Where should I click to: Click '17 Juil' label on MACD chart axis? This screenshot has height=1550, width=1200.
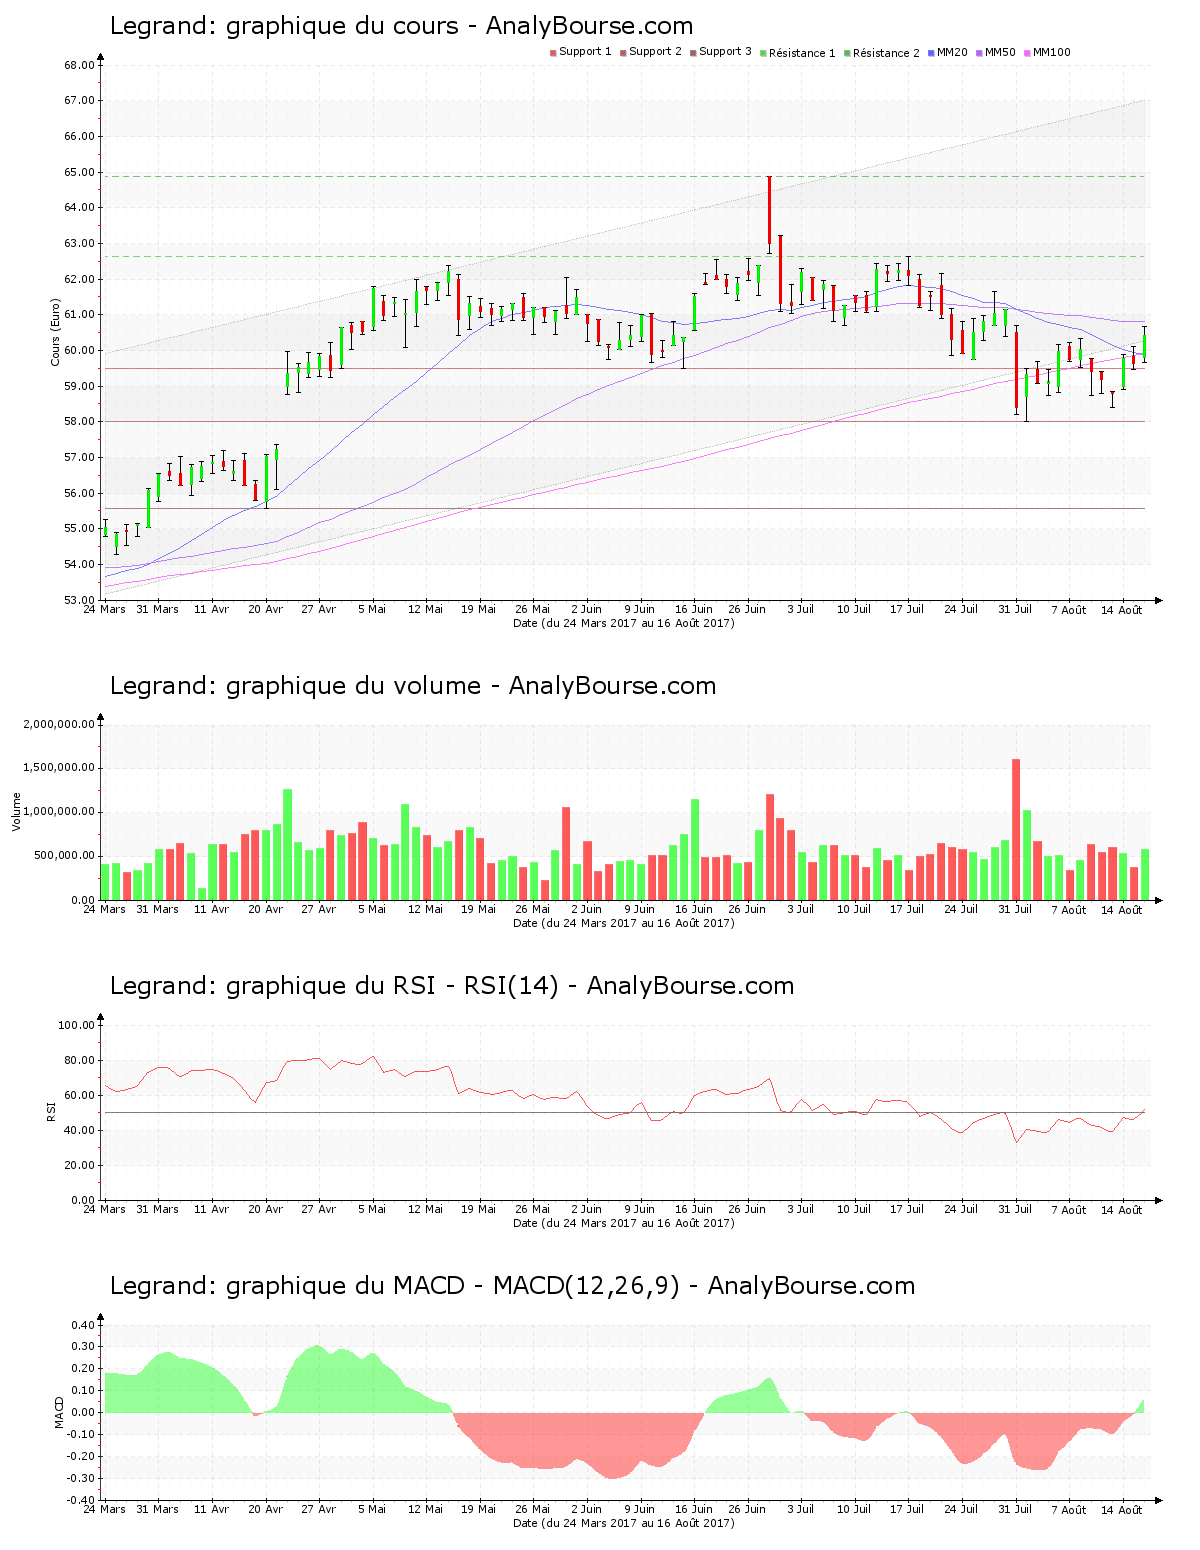[907, 1509]
